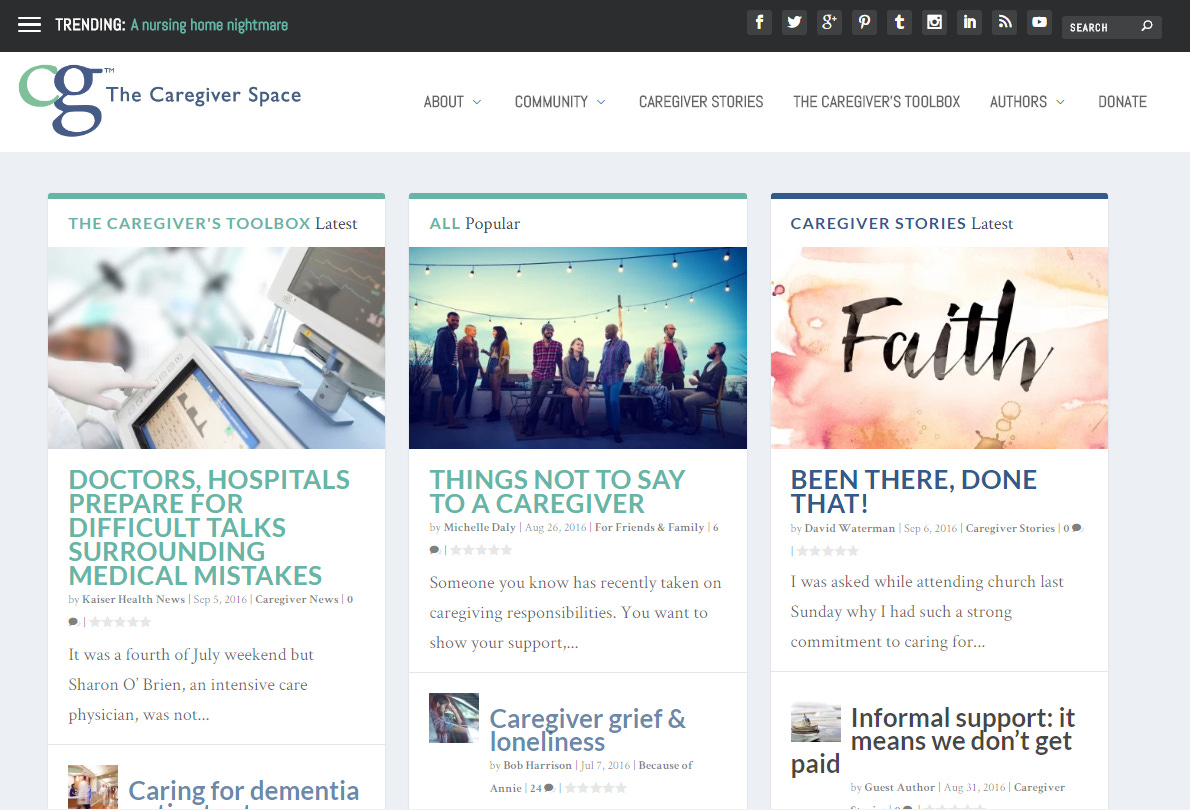Open Caregiver grief & loneliness article
Image resolution: width=1190 pixels, height=810 pixels.
pos(587,730)
